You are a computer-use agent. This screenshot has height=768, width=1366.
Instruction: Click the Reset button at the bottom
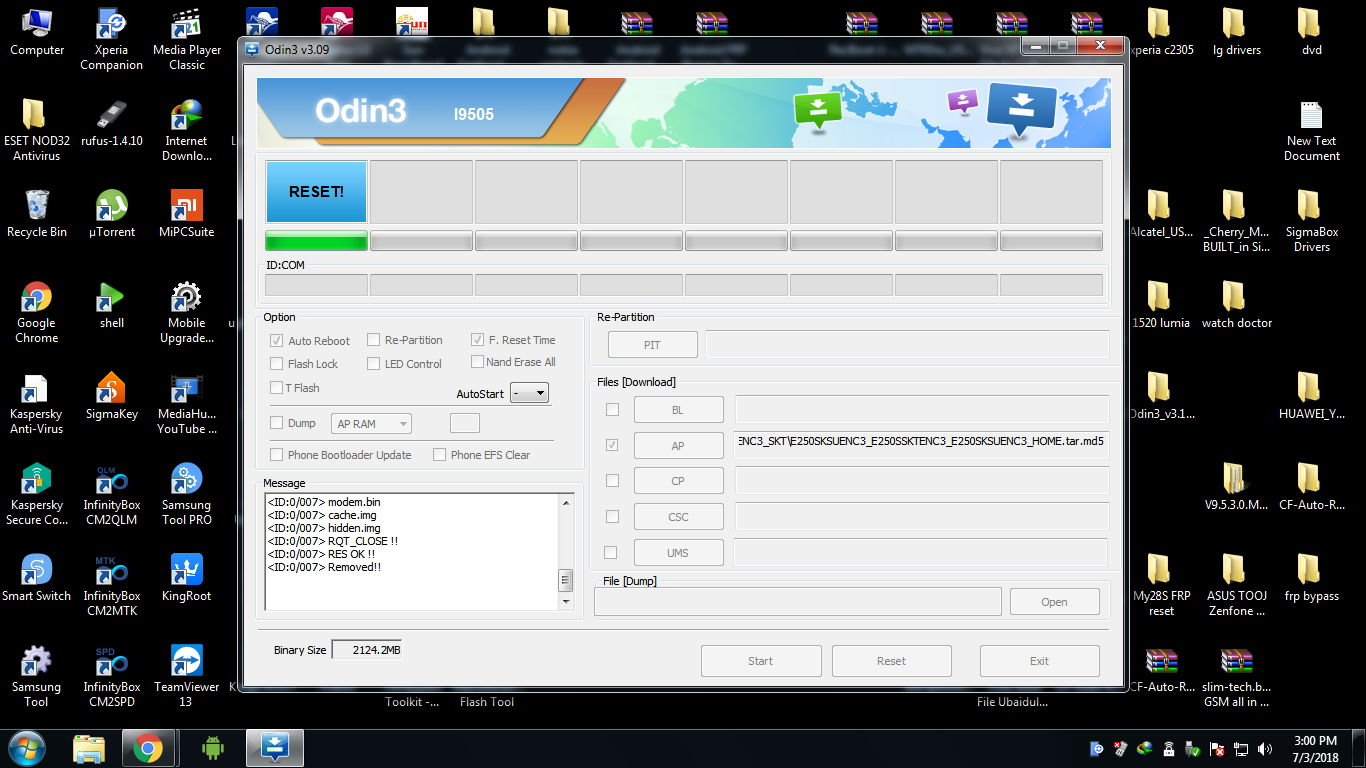click(x=892, y=661)
